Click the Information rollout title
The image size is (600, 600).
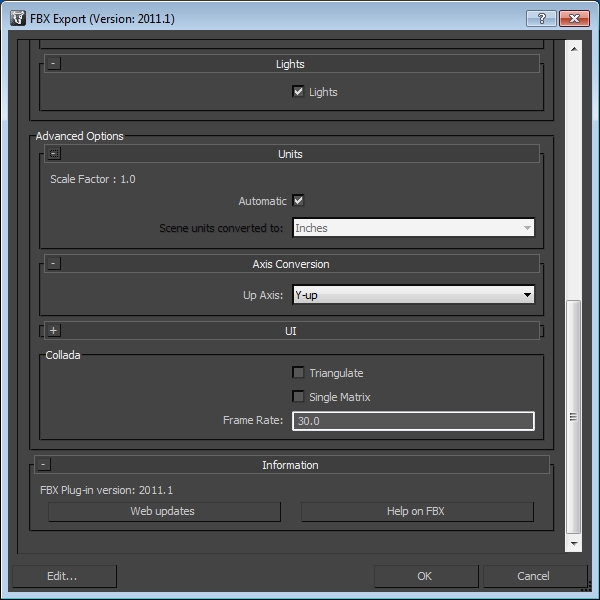click(x=290, y=465)
